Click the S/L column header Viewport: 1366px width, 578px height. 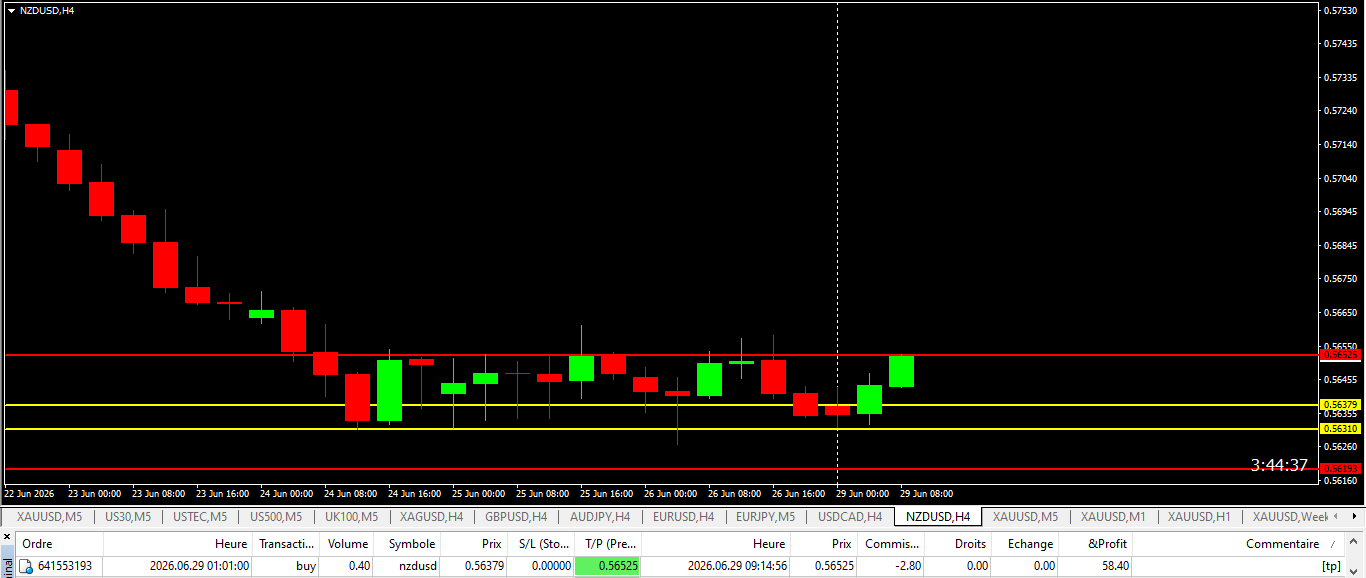tap(543, 544)
